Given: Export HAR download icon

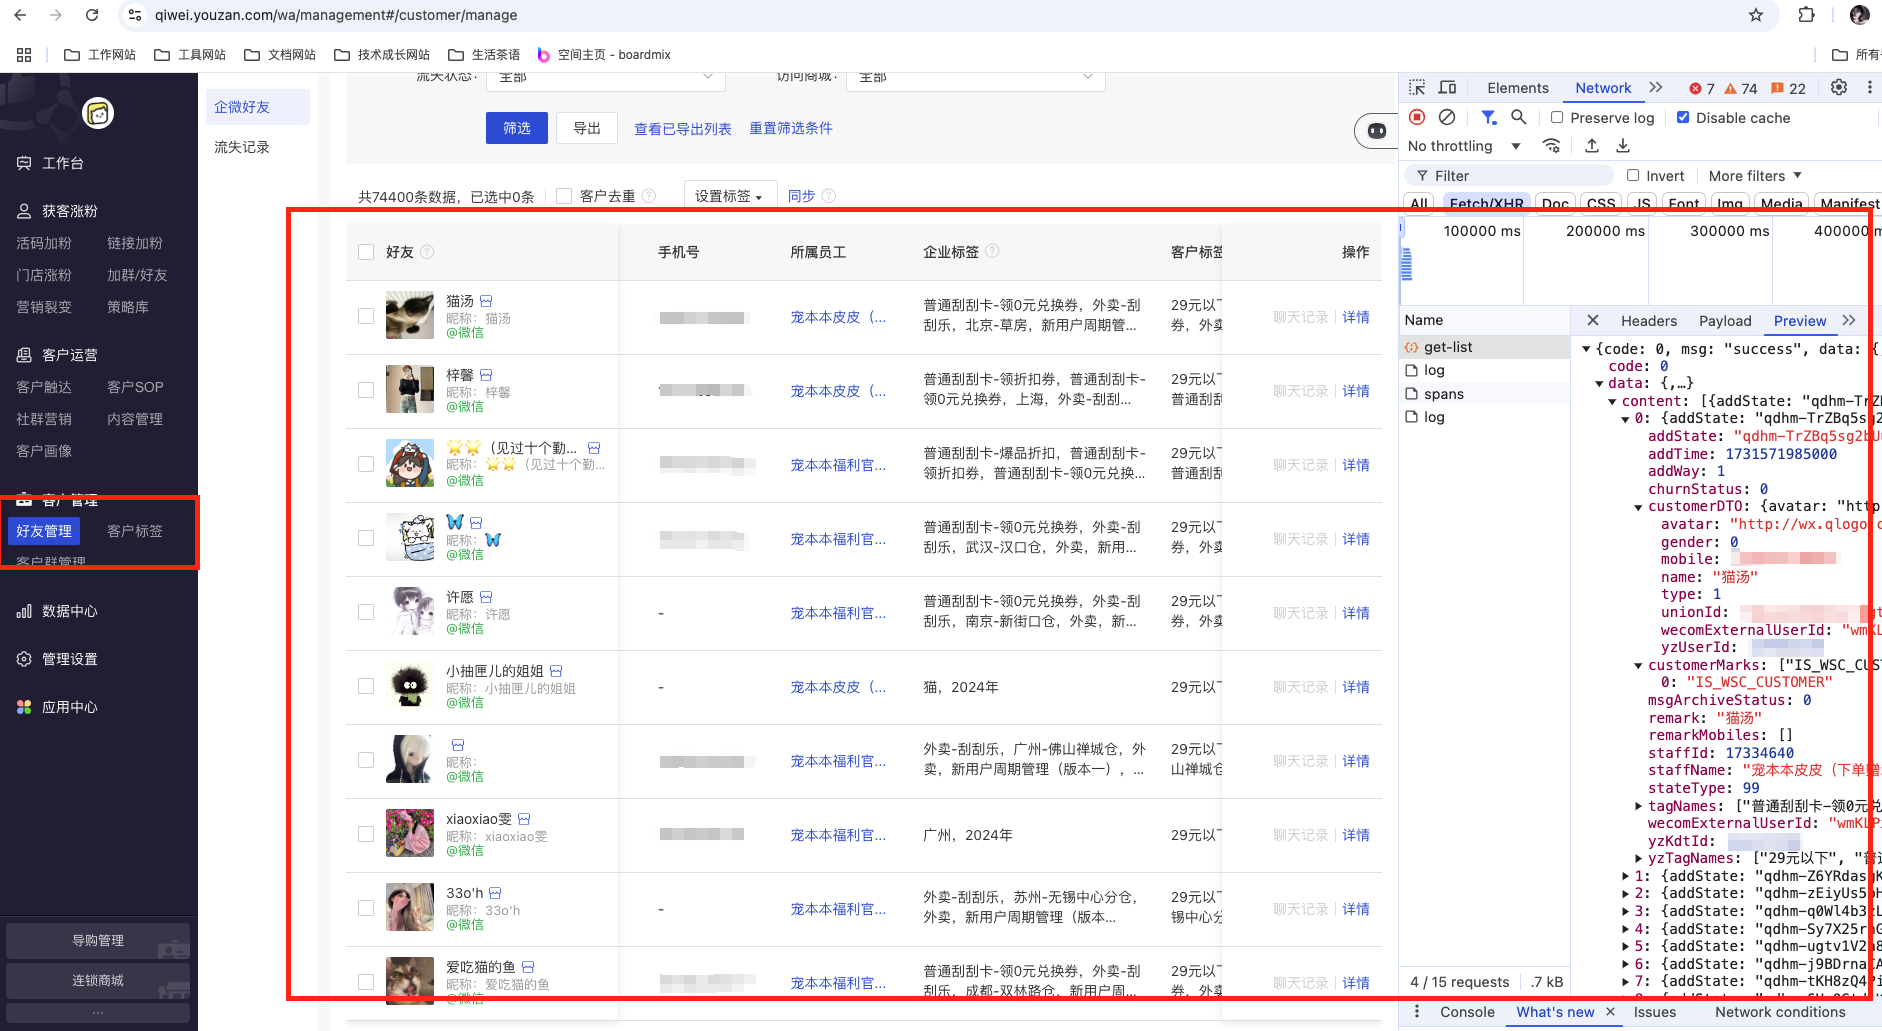Looking at the screenshot, I should coord(1623,146).
